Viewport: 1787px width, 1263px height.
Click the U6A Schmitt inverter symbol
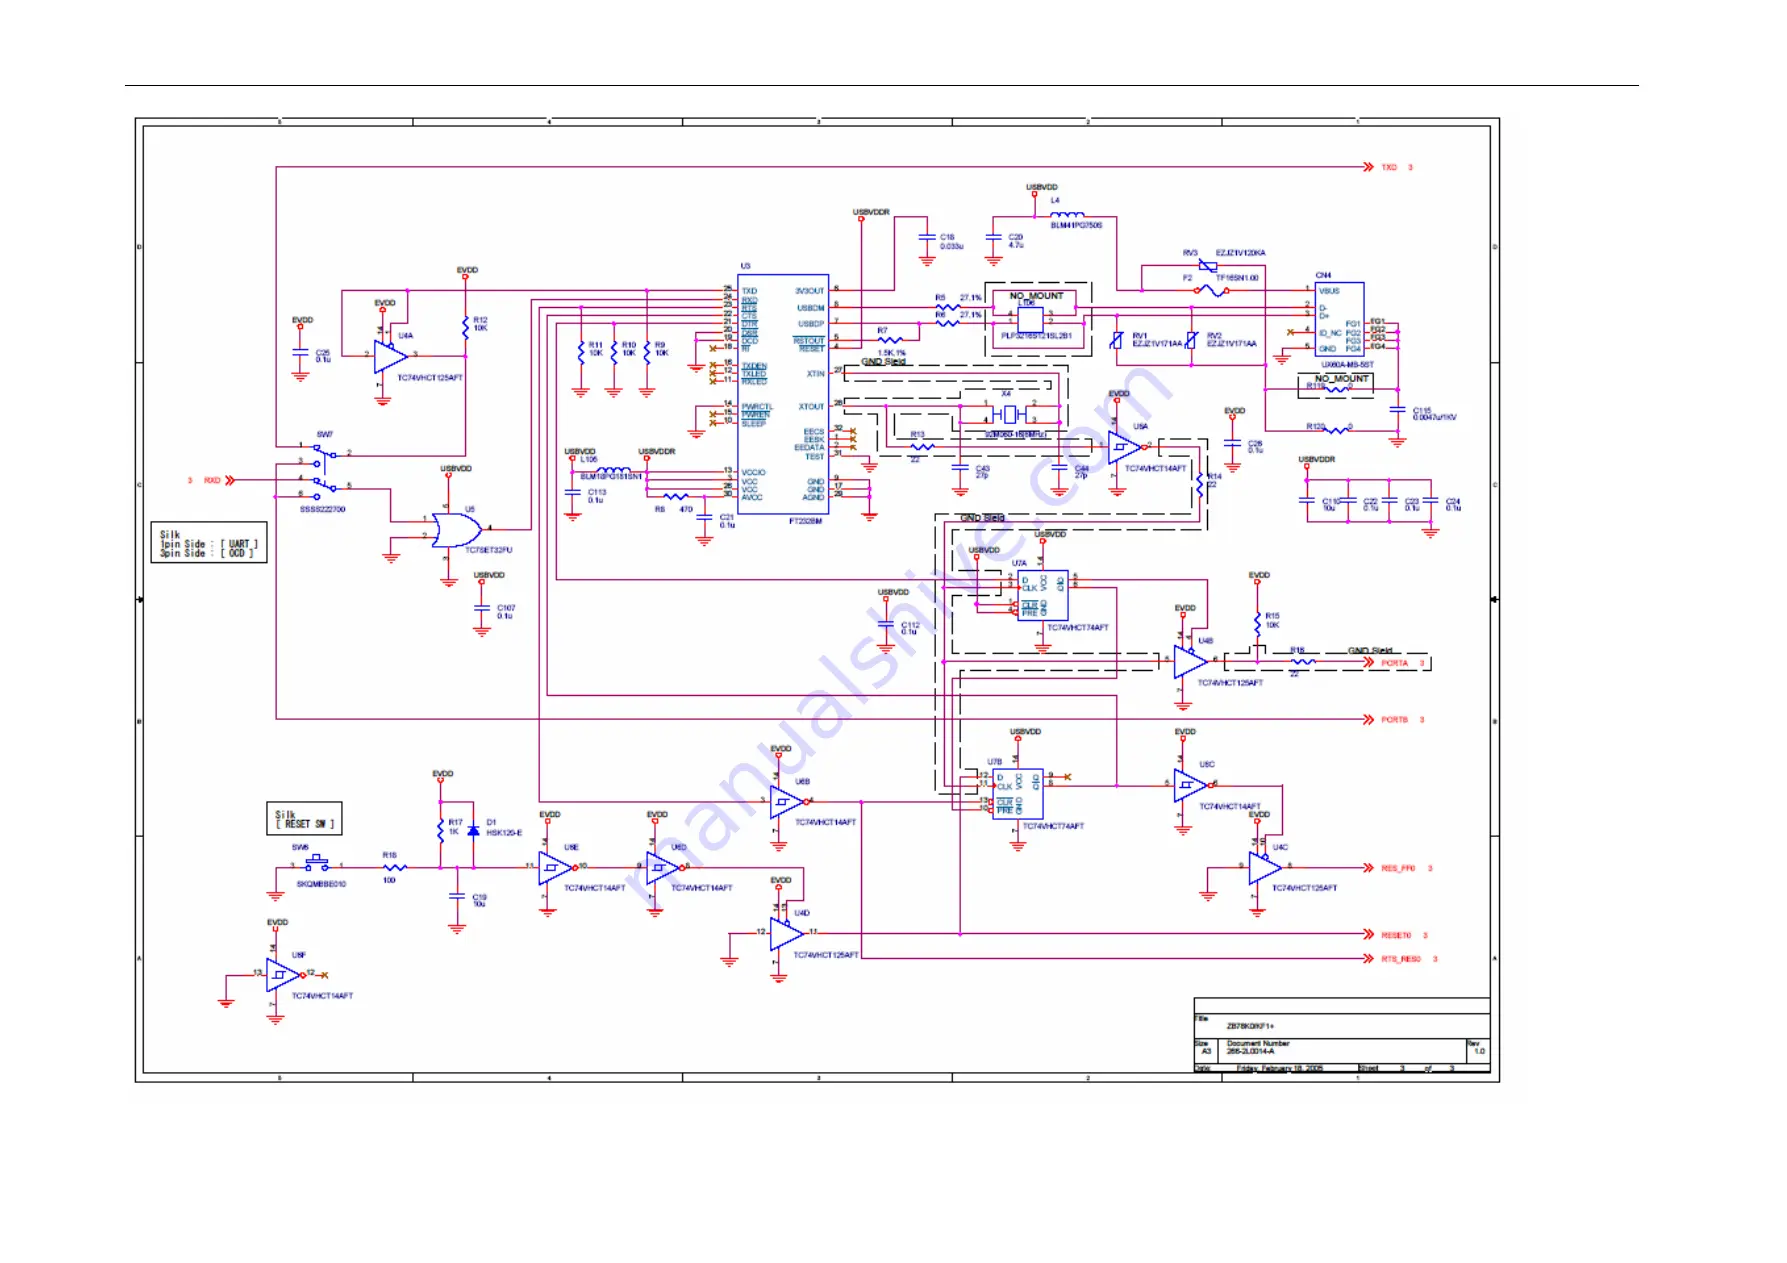pos(1127,447)
